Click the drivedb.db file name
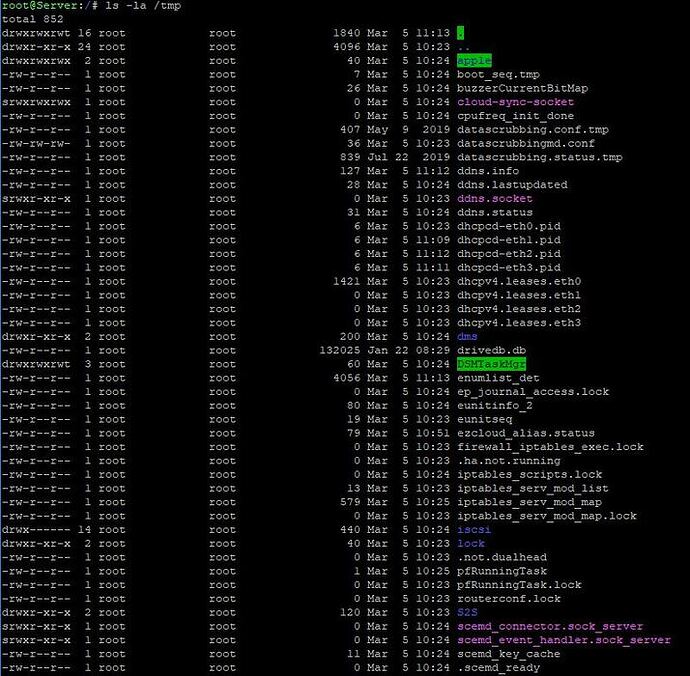This screenshot has height=676, width=690. pyautogui.click(x=492, y=351)
